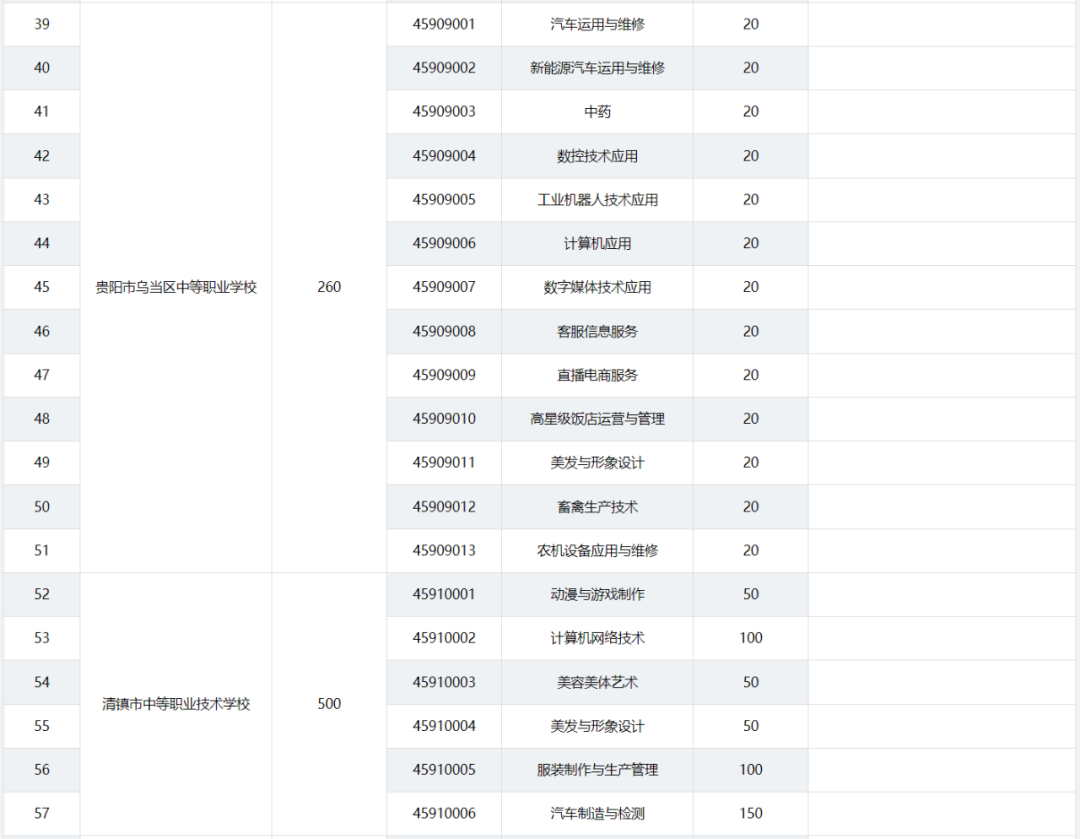Click the 工业机器人技术应用 cell
The width and height of the screenshot is (1080, 839).
tap(597, 200)
